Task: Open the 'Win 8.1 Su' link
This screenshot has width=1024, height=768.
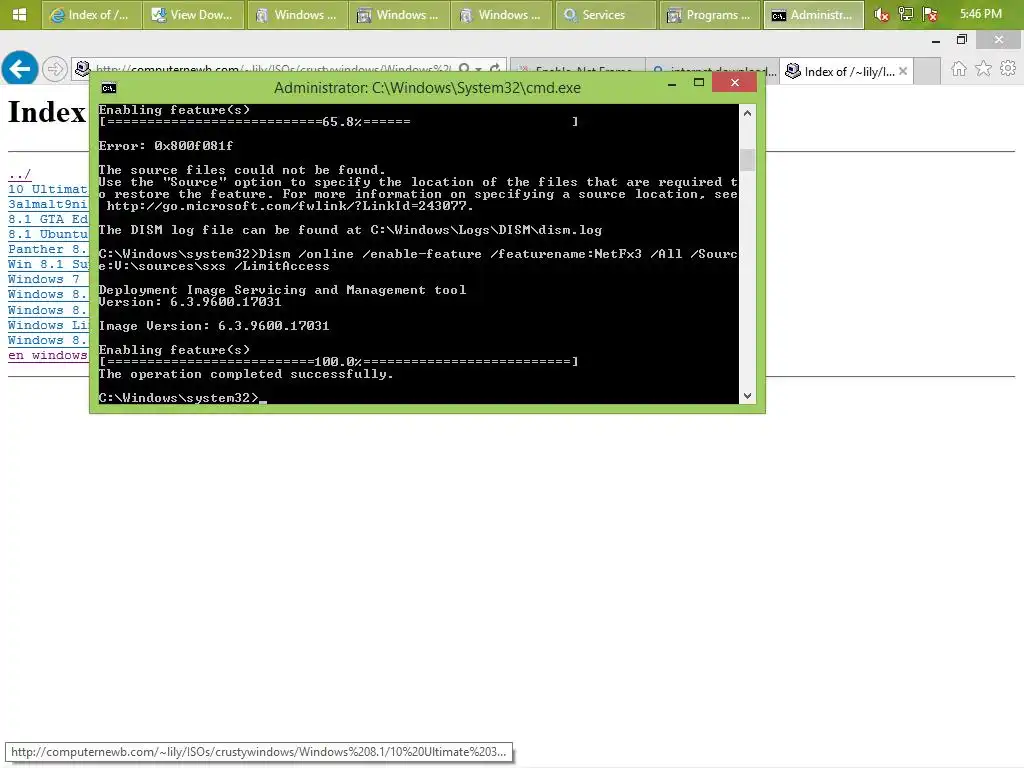Action: tap(48, 264)
